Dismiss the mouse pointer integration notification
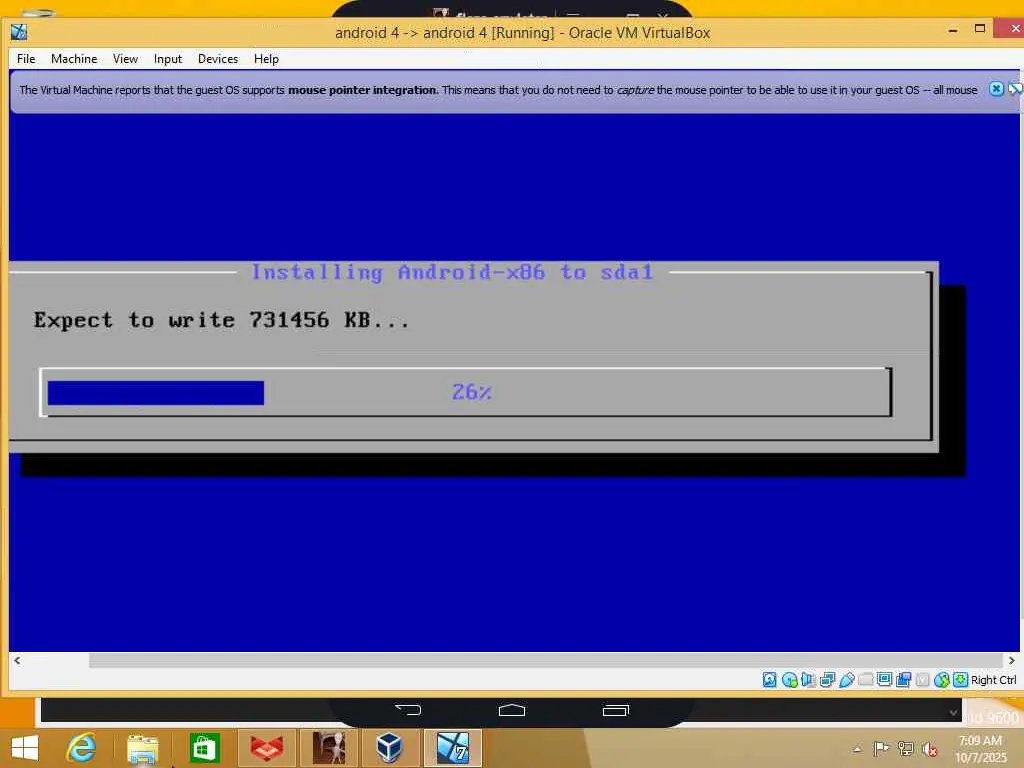 point(995,89)
